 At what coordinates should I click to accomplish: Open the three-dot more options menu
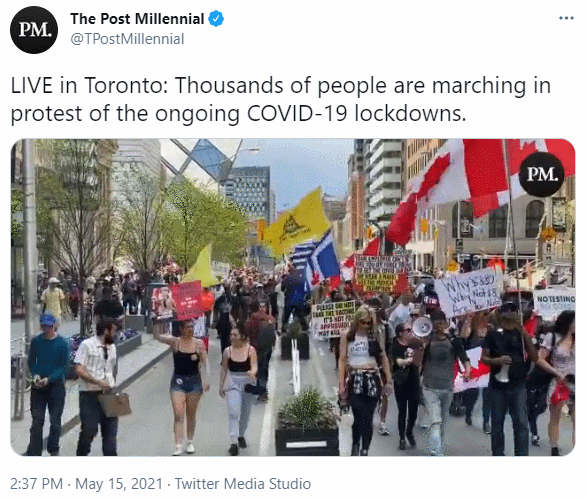tap(566, 18)
